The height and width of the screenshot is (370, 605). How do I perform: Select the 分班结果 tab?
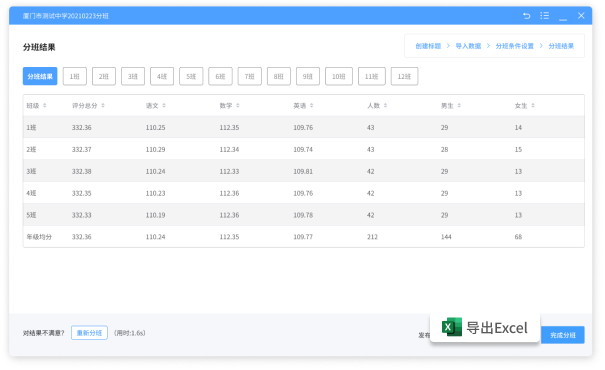(x=40, y=76)
